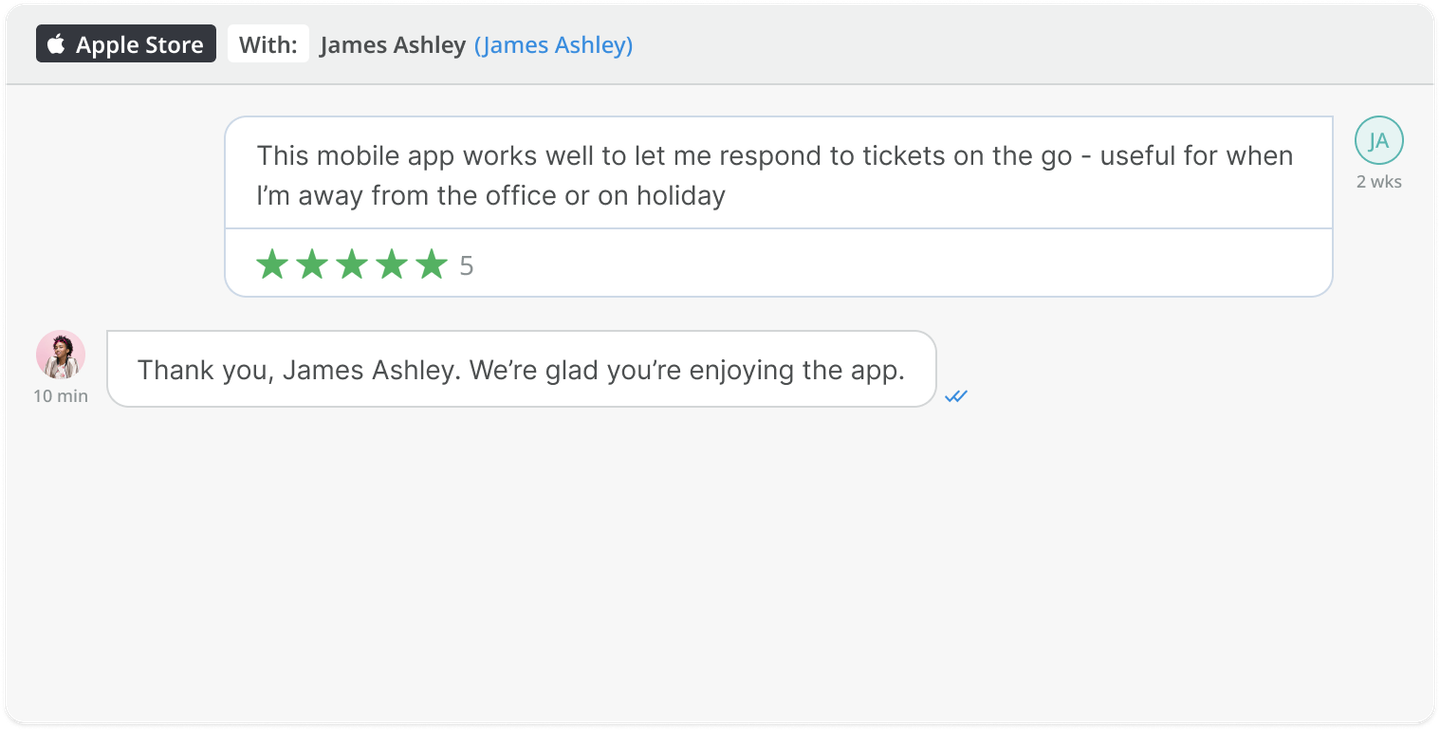This screenshot has height=730, width=1440.
Task: Select the customer review message text
Action: (x=775, y=175)
